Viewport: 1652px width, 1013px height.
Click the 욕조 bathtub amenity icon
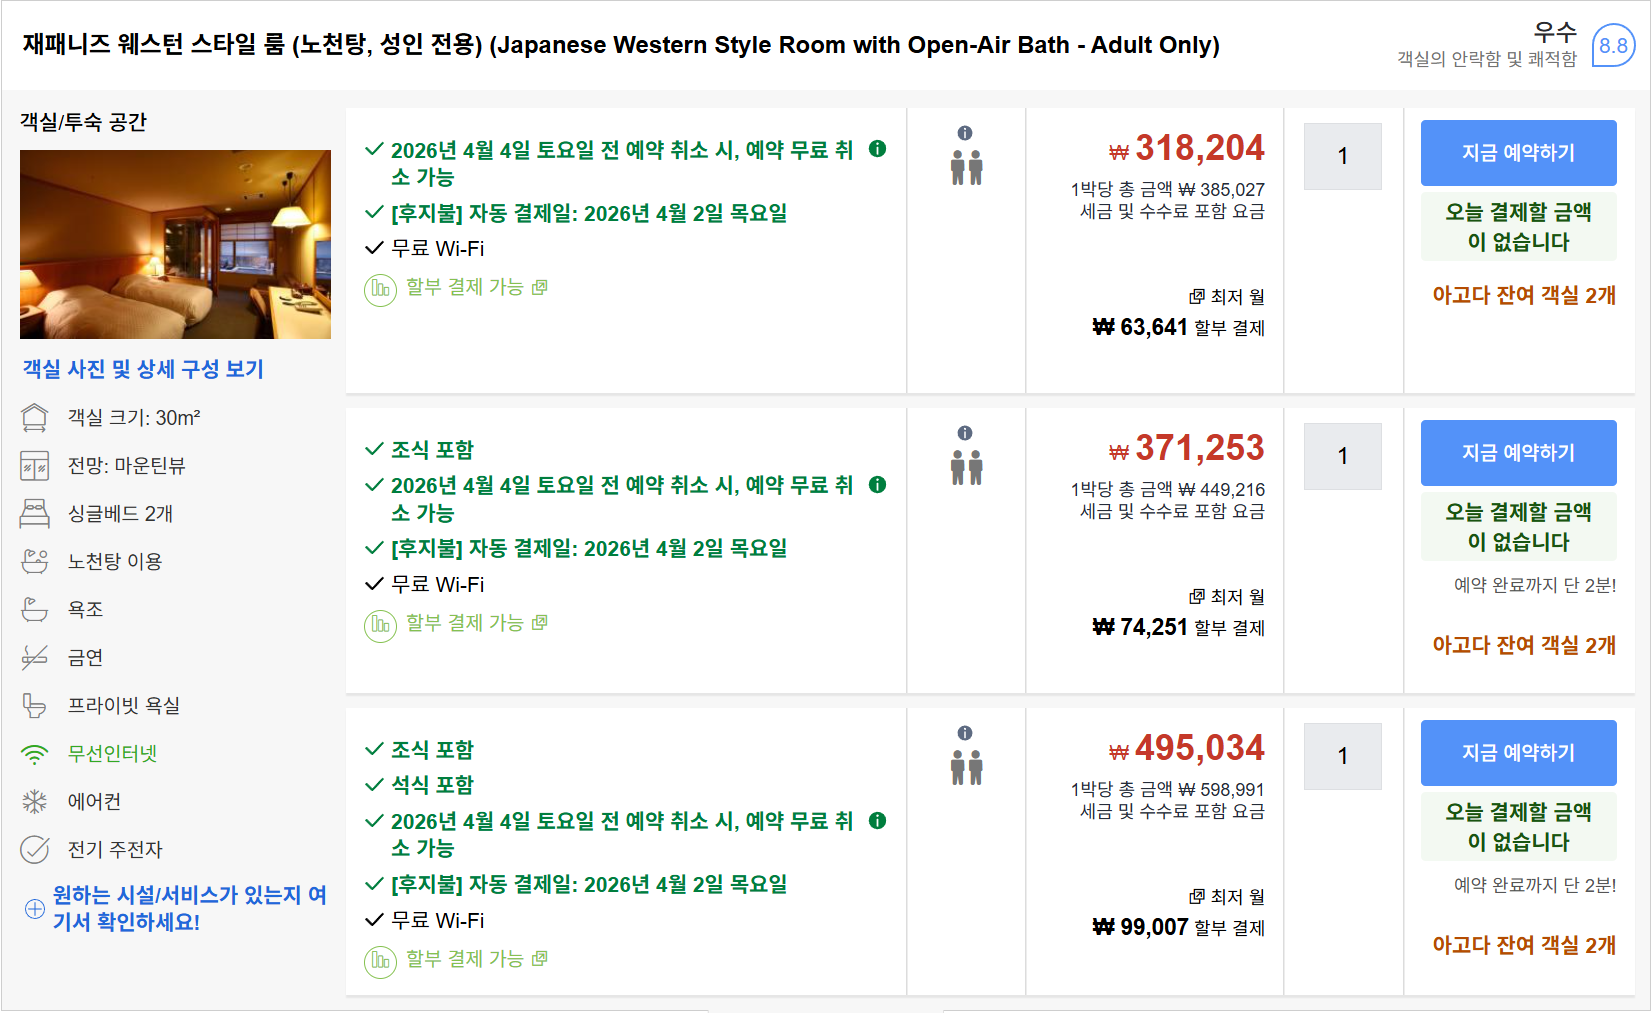click(x=36, y=609)
